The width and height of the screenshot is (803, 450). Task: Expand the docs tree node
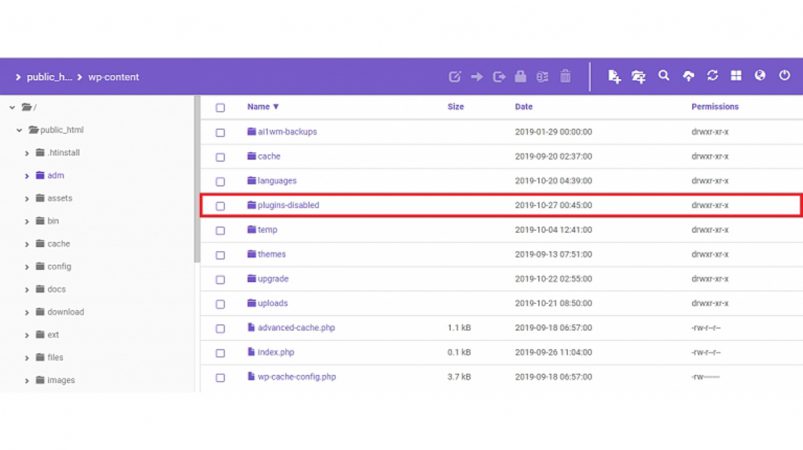click(27, 290)
